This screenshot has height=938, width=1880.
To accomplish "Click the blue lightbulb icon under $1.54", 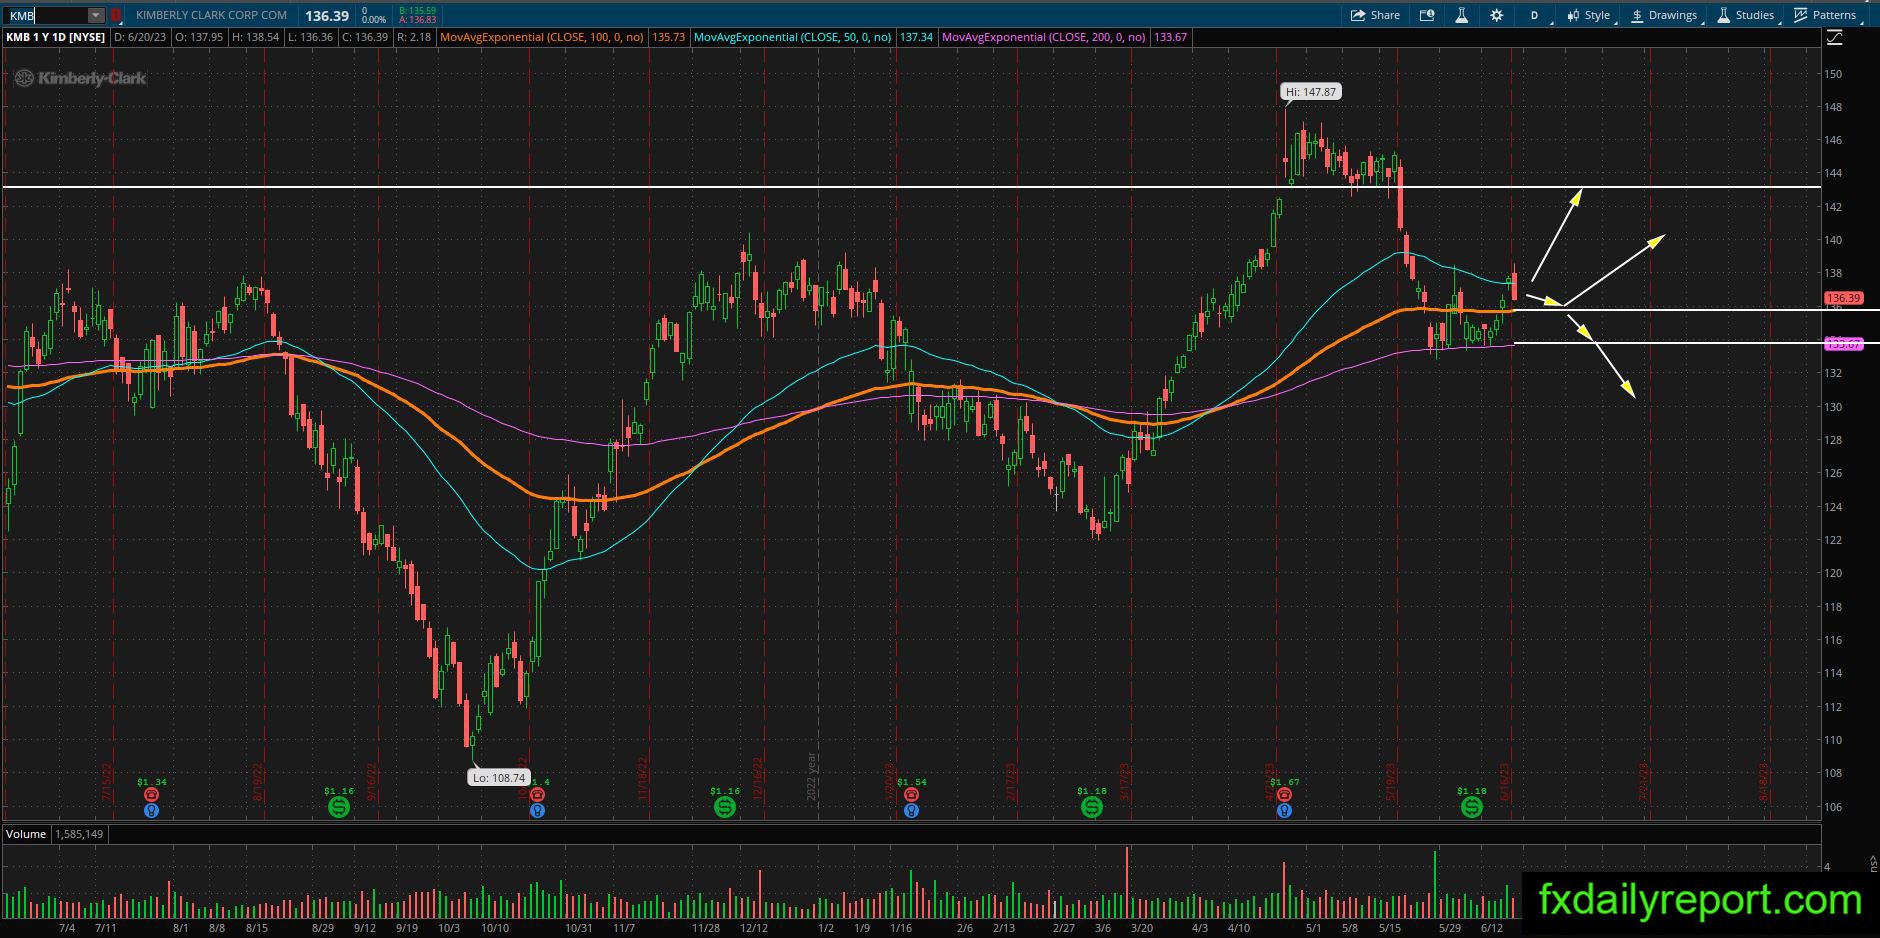I will pyautogui.click(x=911, y=810).
